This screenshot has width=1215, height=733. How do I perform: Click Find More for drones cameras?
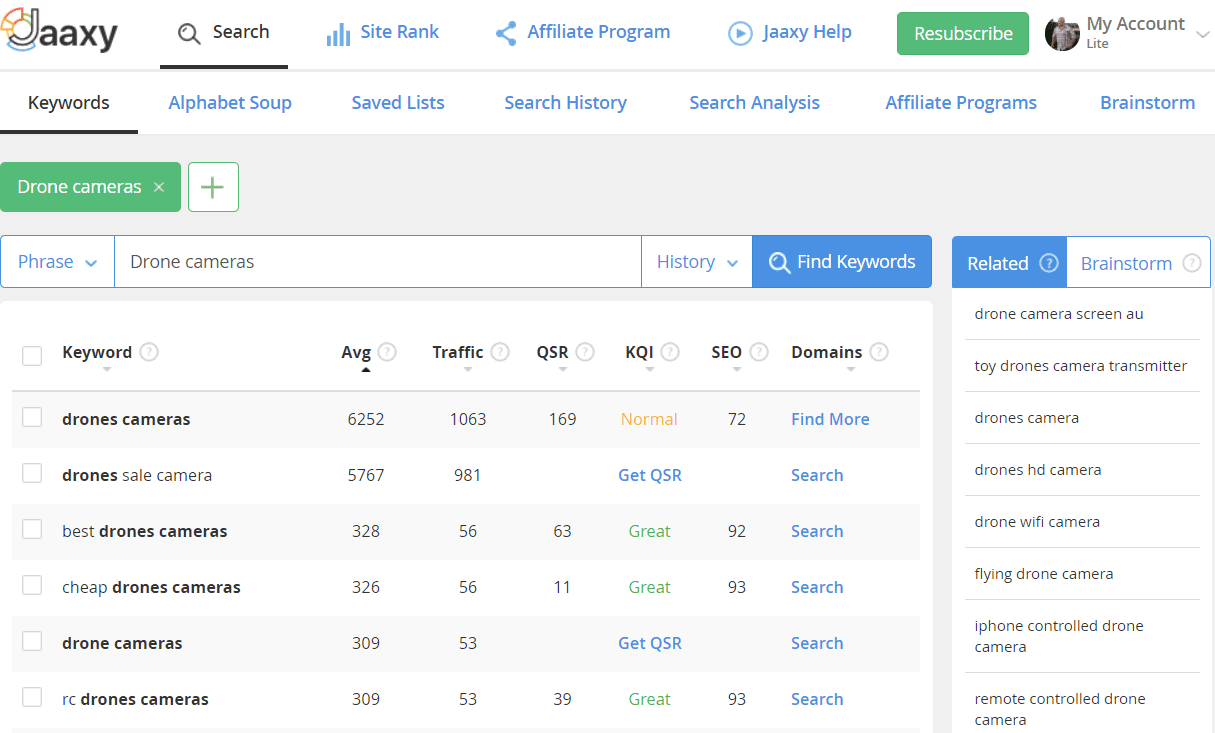click(830, 419)
